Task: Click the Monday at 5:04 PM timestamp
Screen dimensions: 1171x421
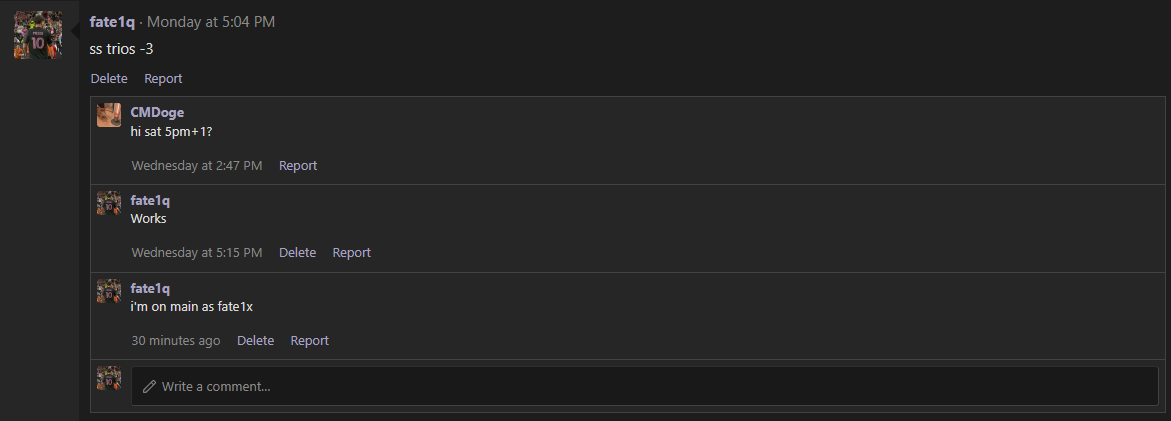Action: tap(211, 22)
